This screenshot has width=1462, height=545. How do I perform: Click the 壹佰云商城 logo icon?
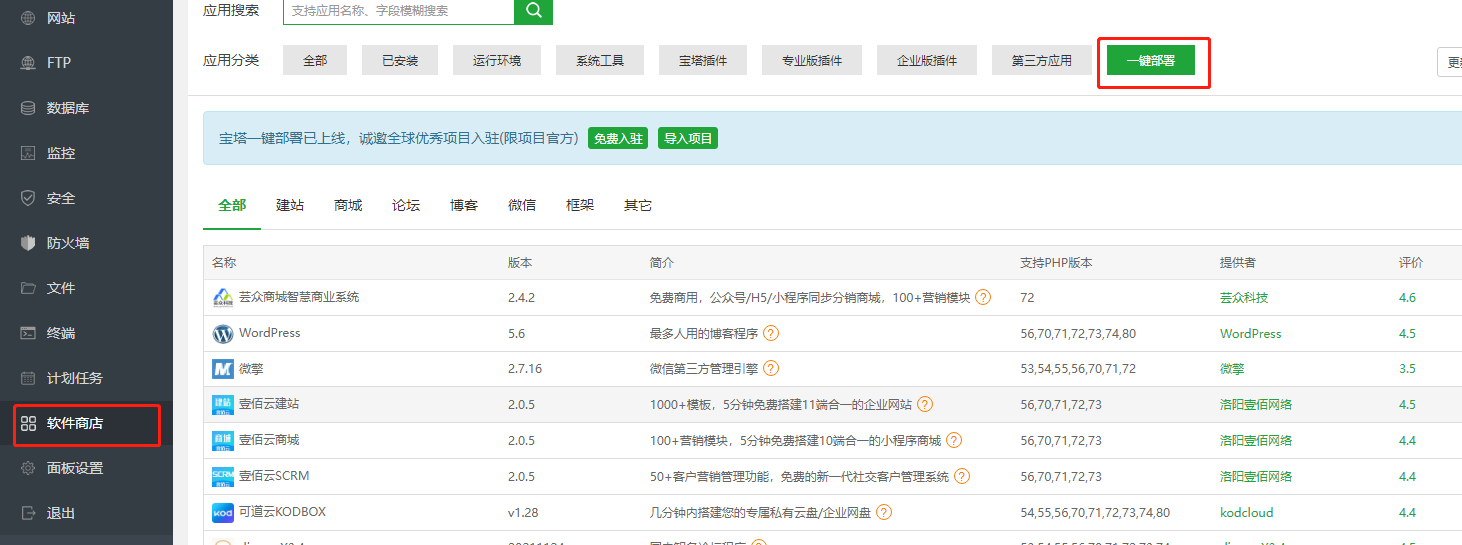click(x=223, y=441)
